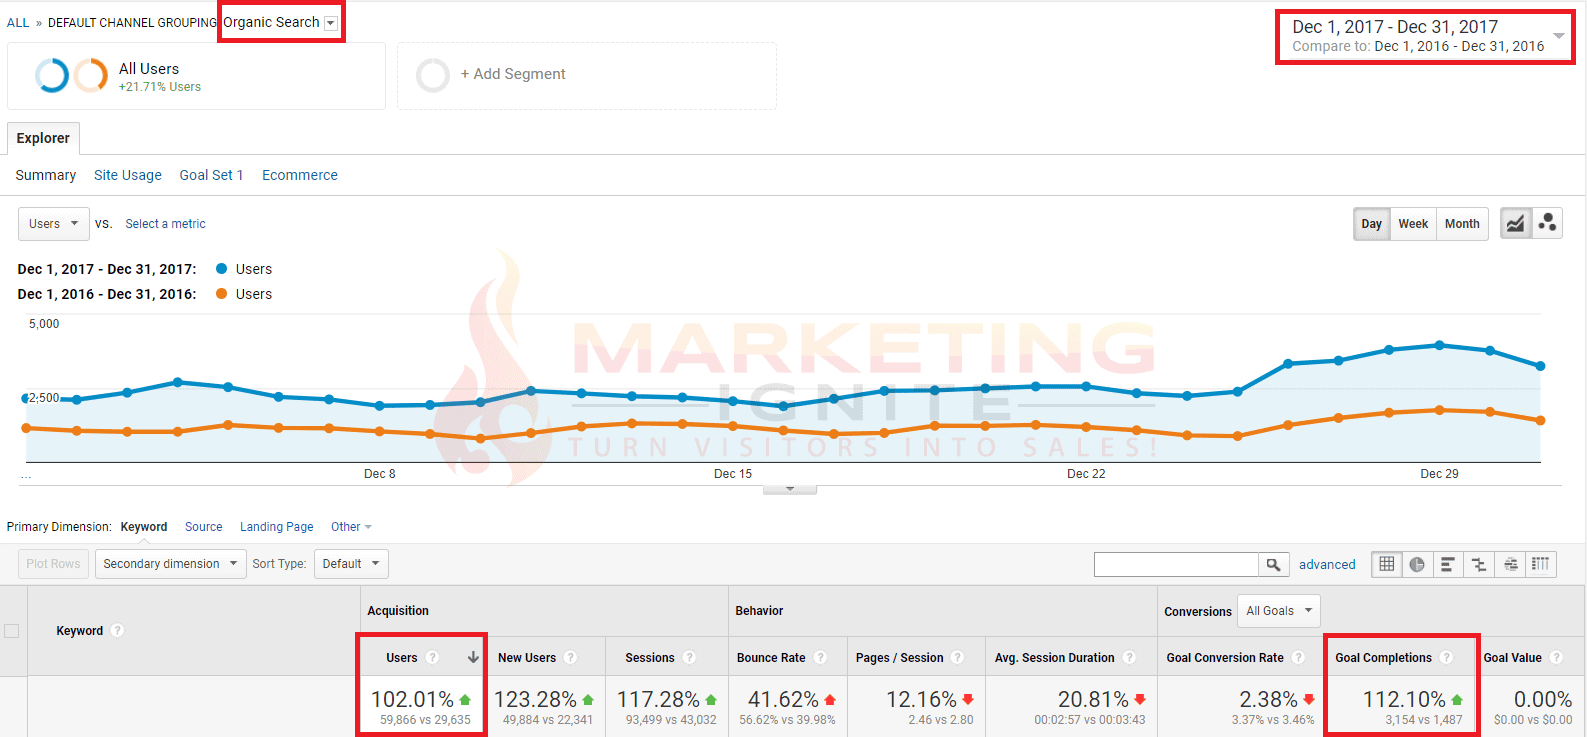Click the advanced filter link
Screen dimensions: 1587x737
coord(1327,565)
